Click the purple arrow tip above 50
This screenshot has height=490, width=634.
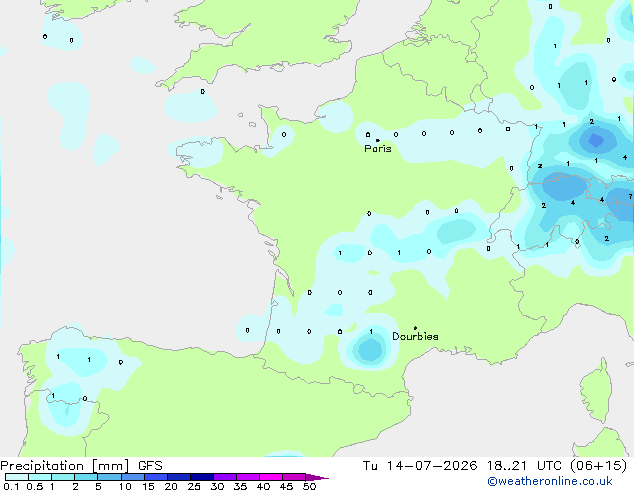coord(317,477)
